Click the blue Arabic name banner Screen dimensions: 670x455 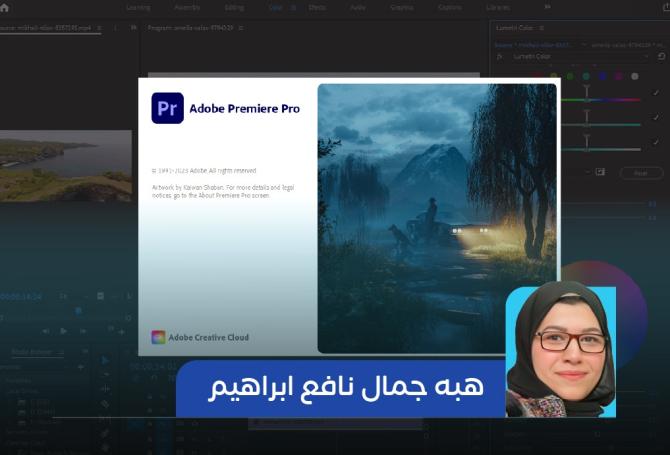click(x=341, y=388)
